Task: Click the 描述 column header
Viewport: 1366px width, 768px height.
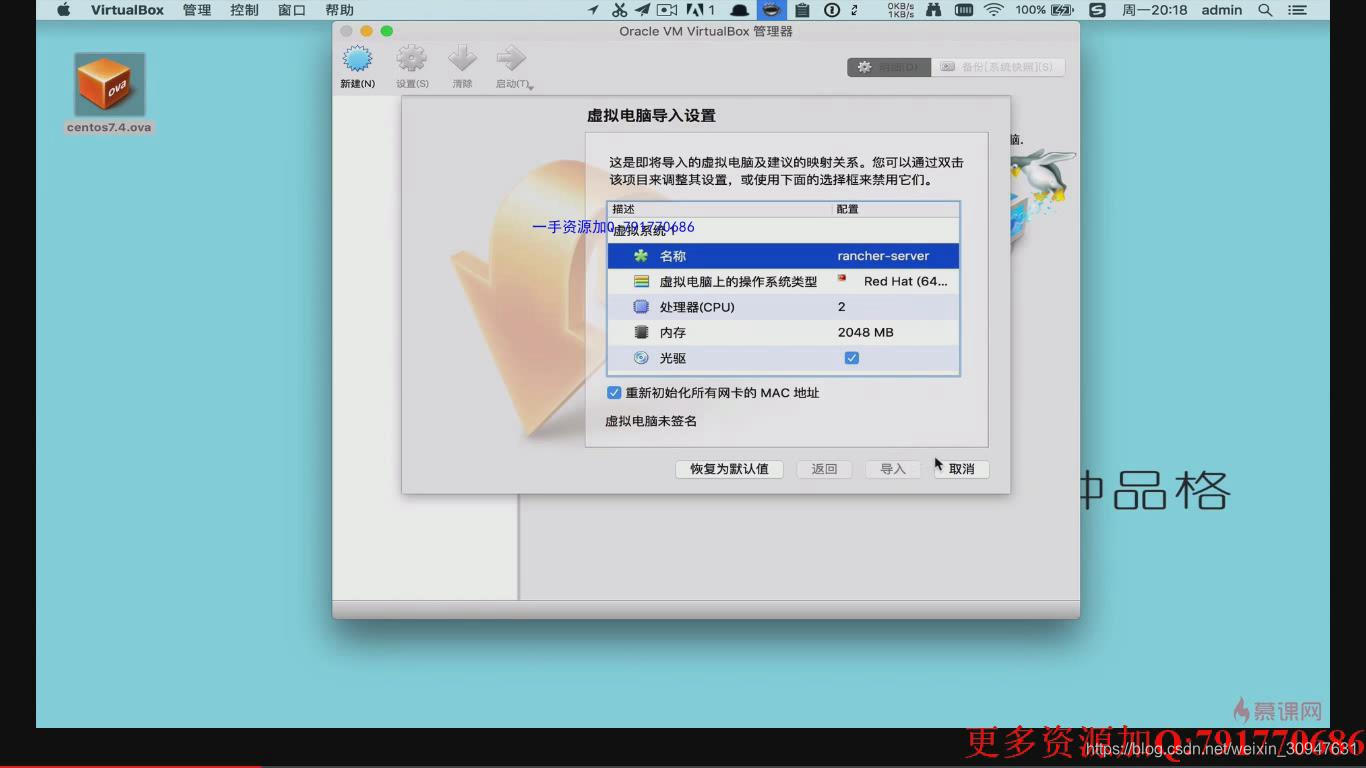Action: (719, 209)
